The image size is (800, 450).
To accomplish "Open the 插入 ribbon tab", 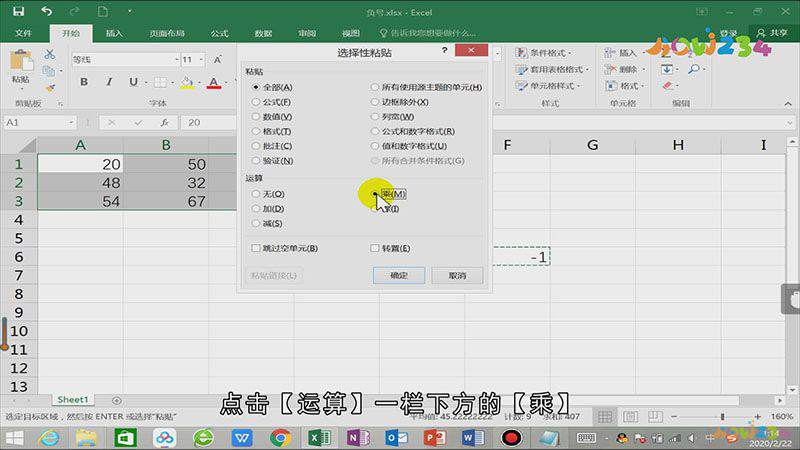I will [x=114, y=33].
